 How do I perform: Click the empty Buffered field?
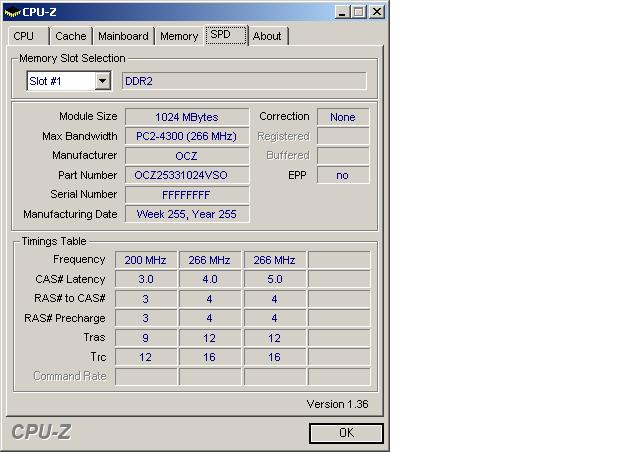pyautogui.click(x=343, y=156)
